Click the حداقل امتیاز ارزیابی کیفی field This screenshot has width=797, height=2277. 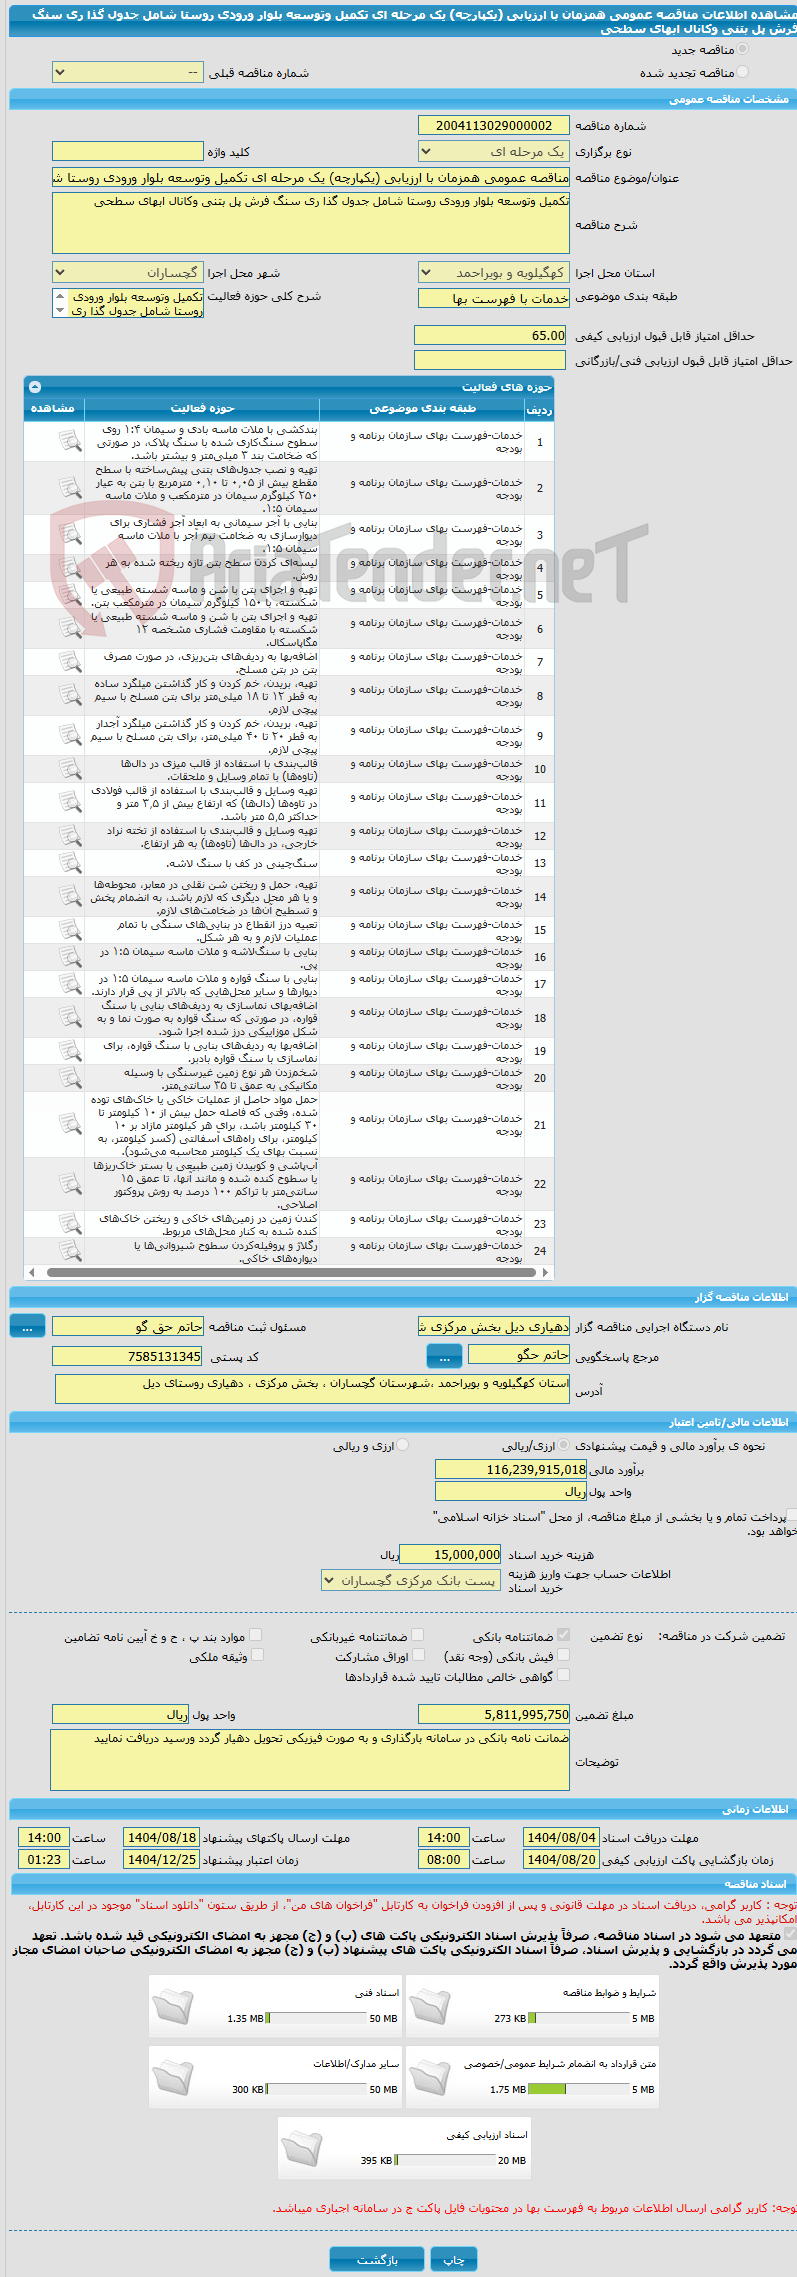click(x=490, y=335)
